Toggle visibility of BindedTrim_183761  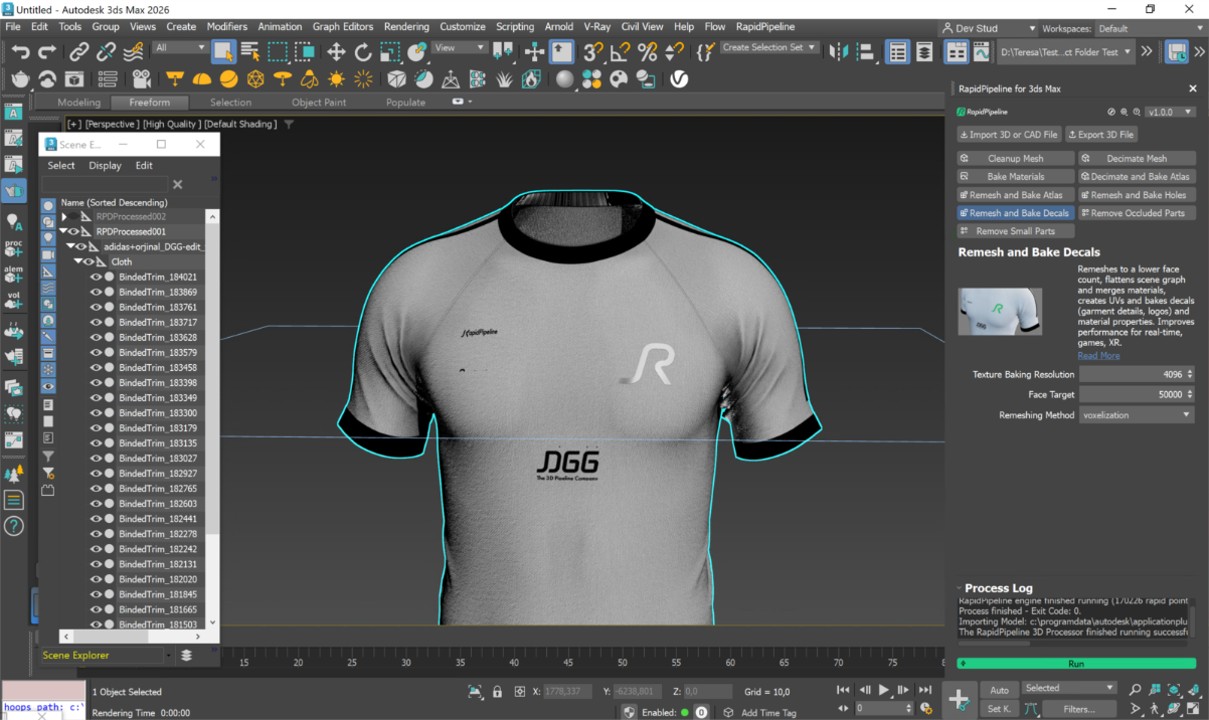coord(96,307)
